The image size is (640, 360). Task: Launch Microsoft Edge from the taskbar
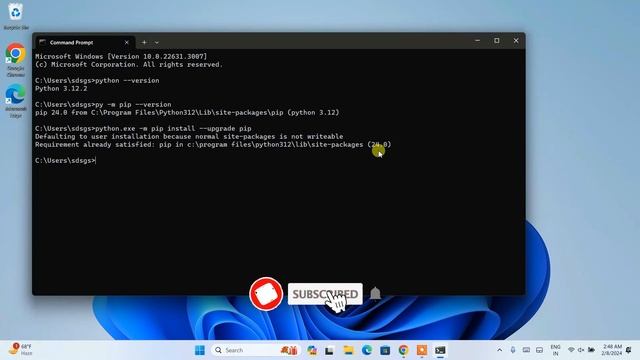pyautogui.click(x=367, y=350)
